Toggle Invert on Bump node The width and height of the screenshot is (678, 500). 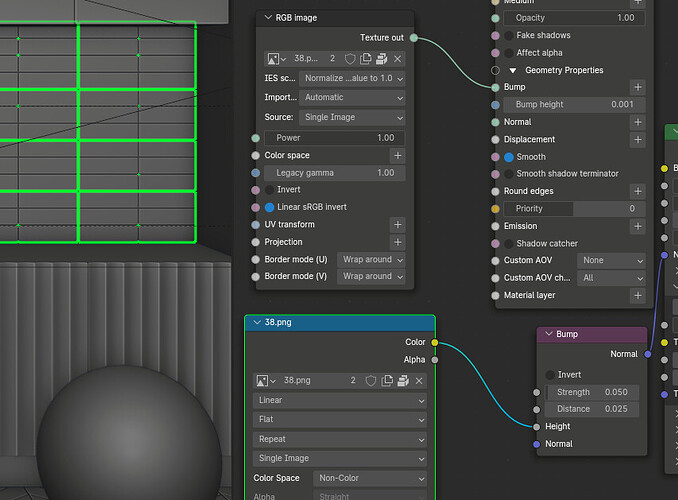pyautogui.click(x=550, y=375)
